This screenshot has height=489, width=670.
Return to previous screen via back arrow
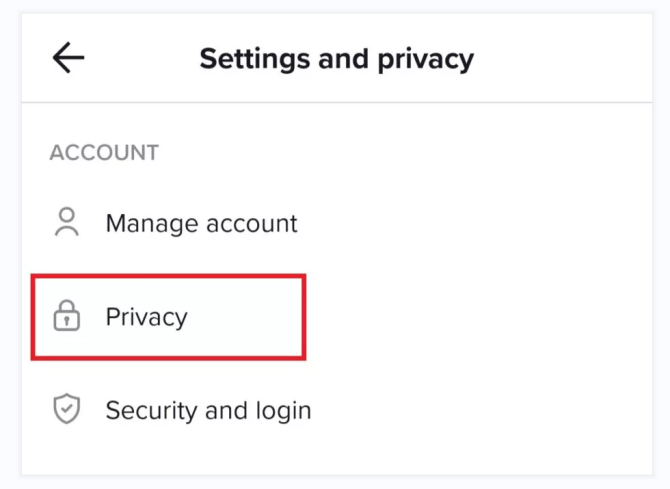click(68, 58)
